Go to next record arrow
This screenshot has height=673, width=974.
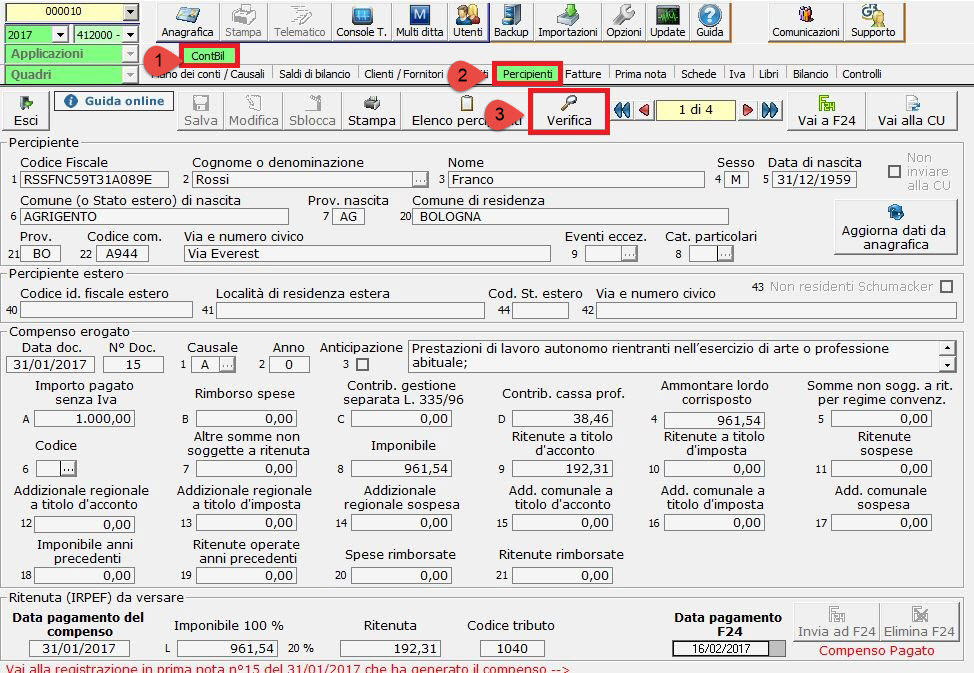(x=748, y=110)
